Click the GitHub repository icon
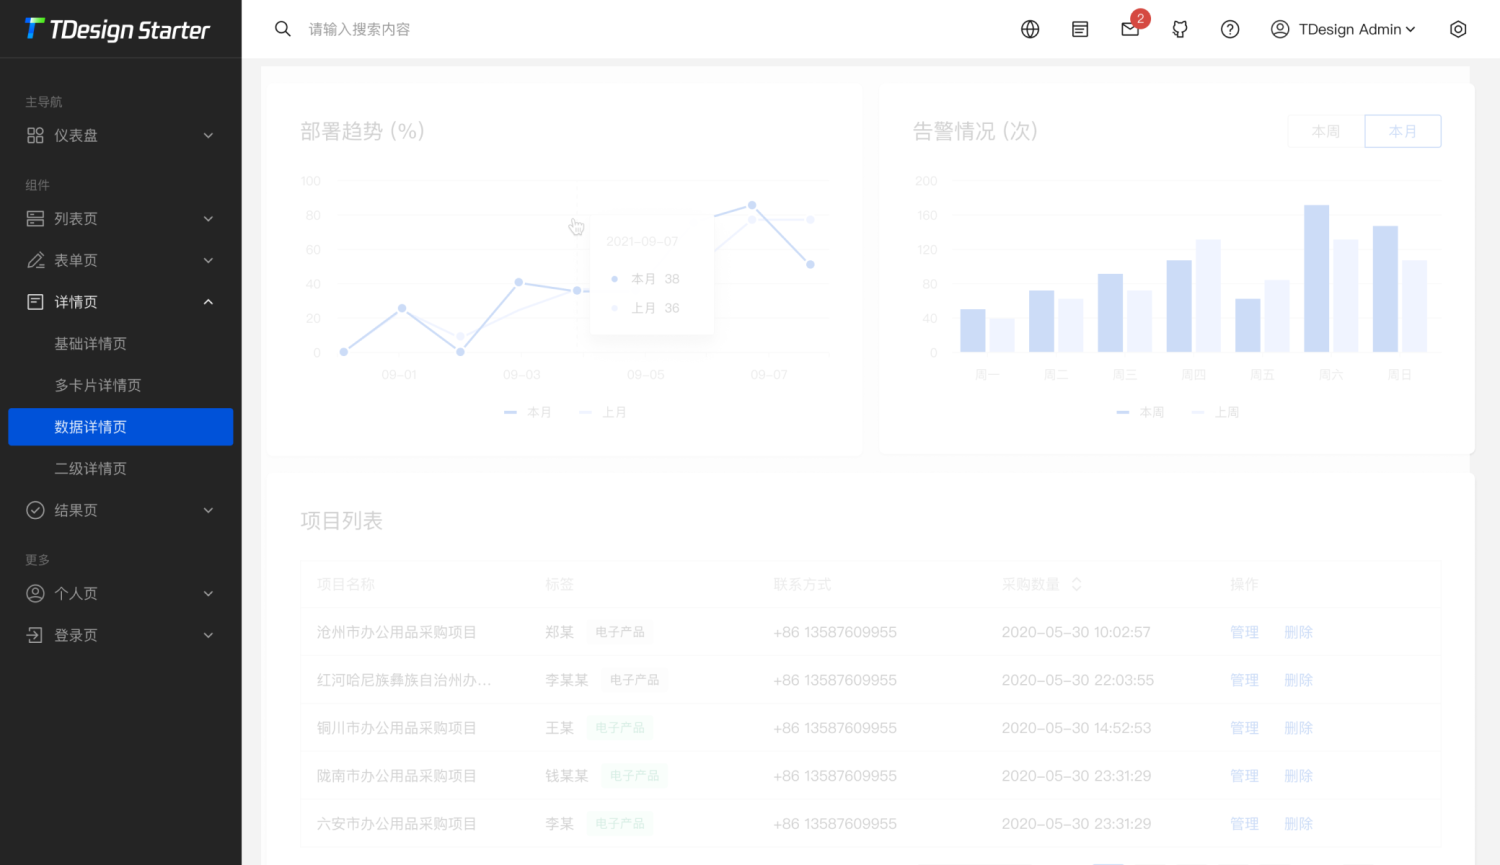Viewport: 1500px width, 865px height. pyautogui.click(x=1179, y=29)
